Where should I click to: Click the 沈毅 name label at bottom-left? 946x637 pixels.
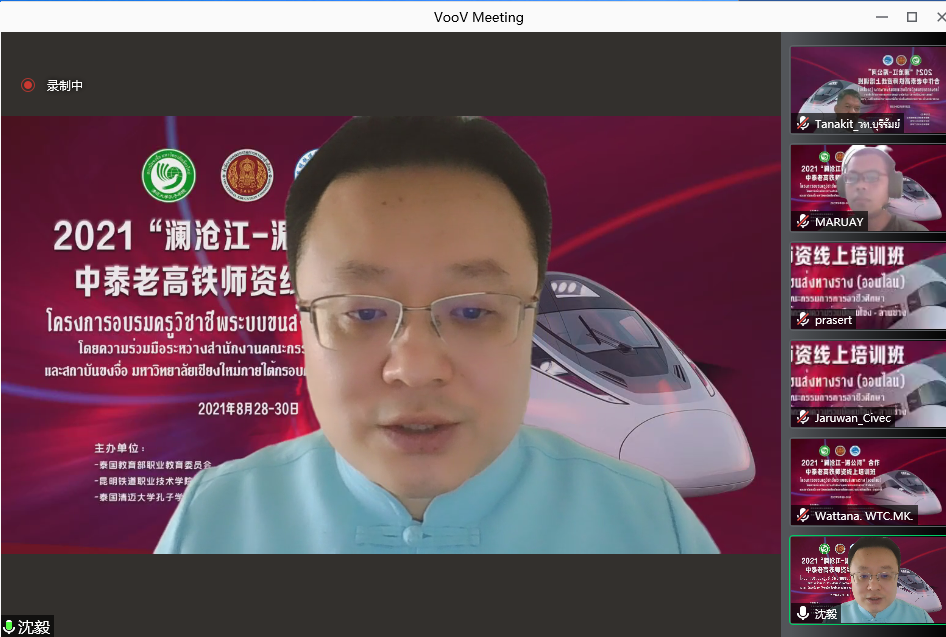click(x=34, y=627)
